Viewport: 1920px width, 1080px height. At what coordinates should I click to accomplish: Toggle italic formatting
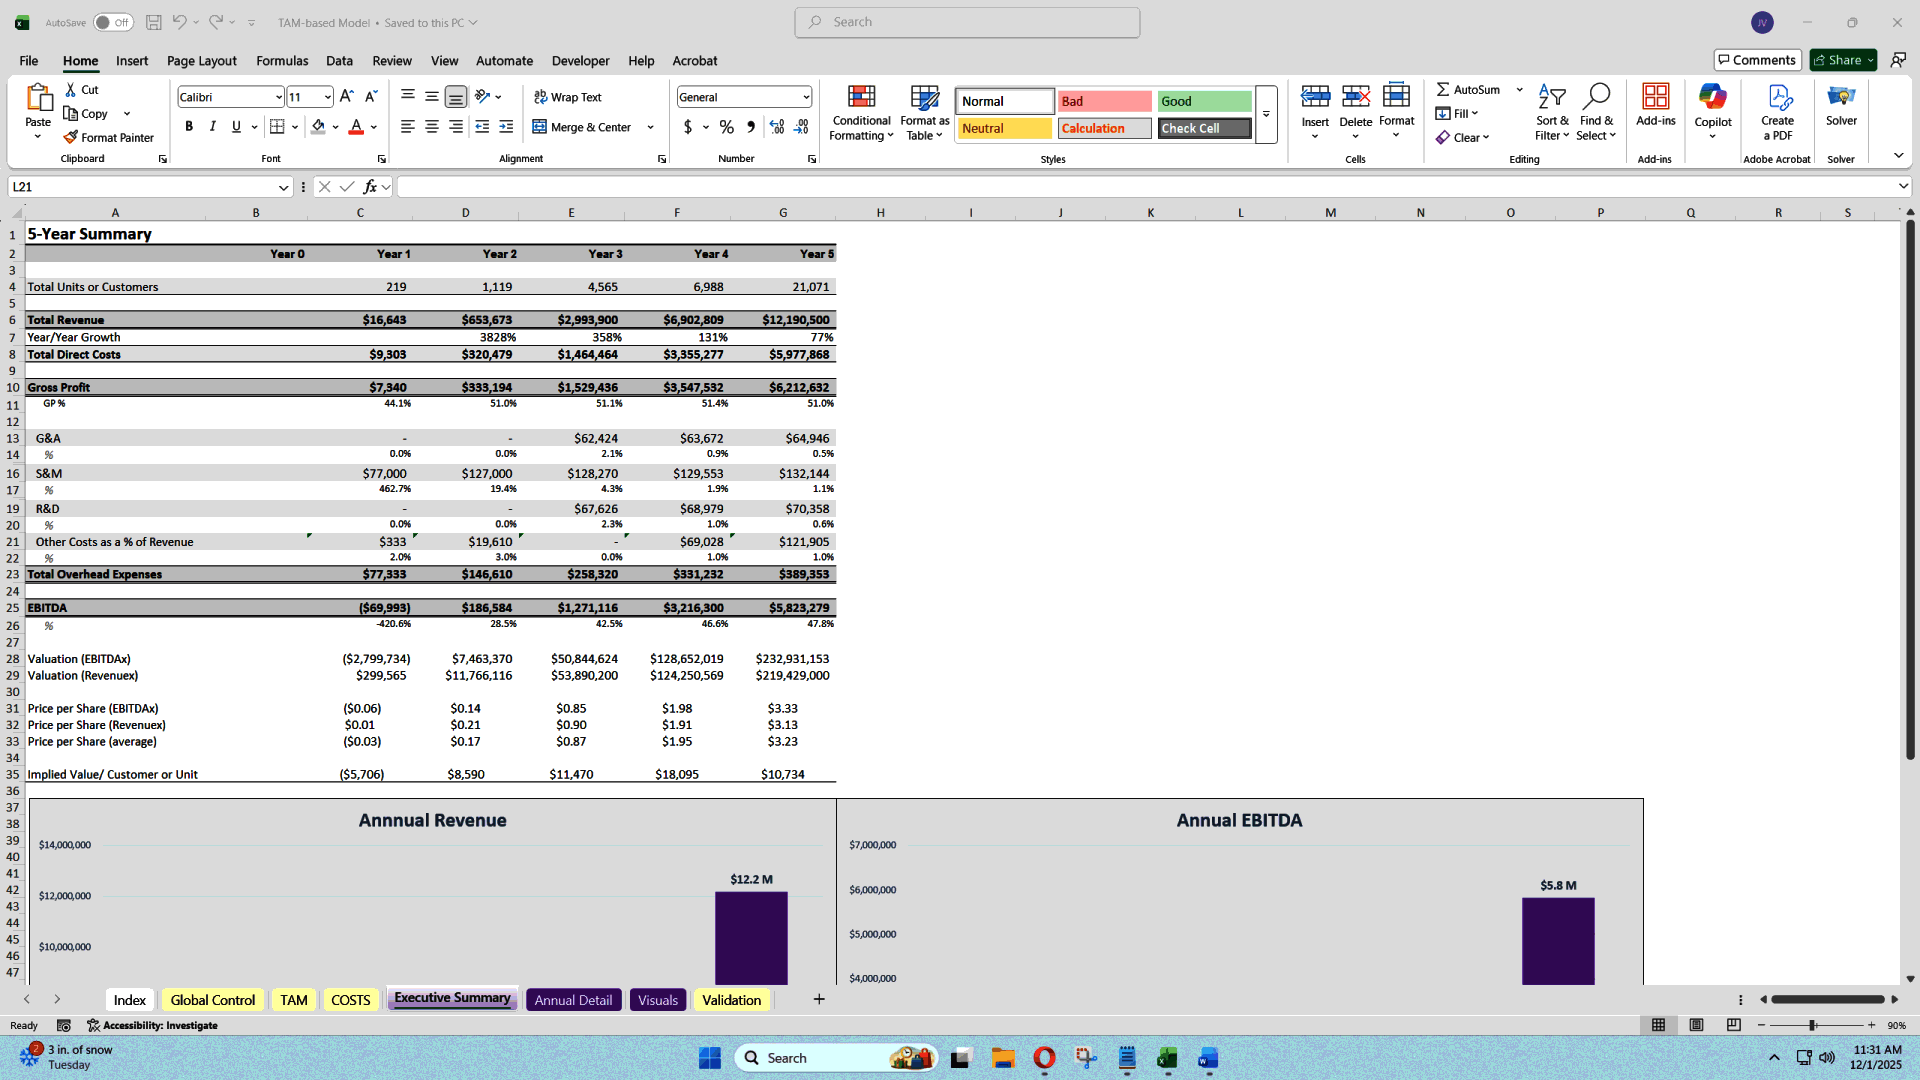(x=212, y=126)
